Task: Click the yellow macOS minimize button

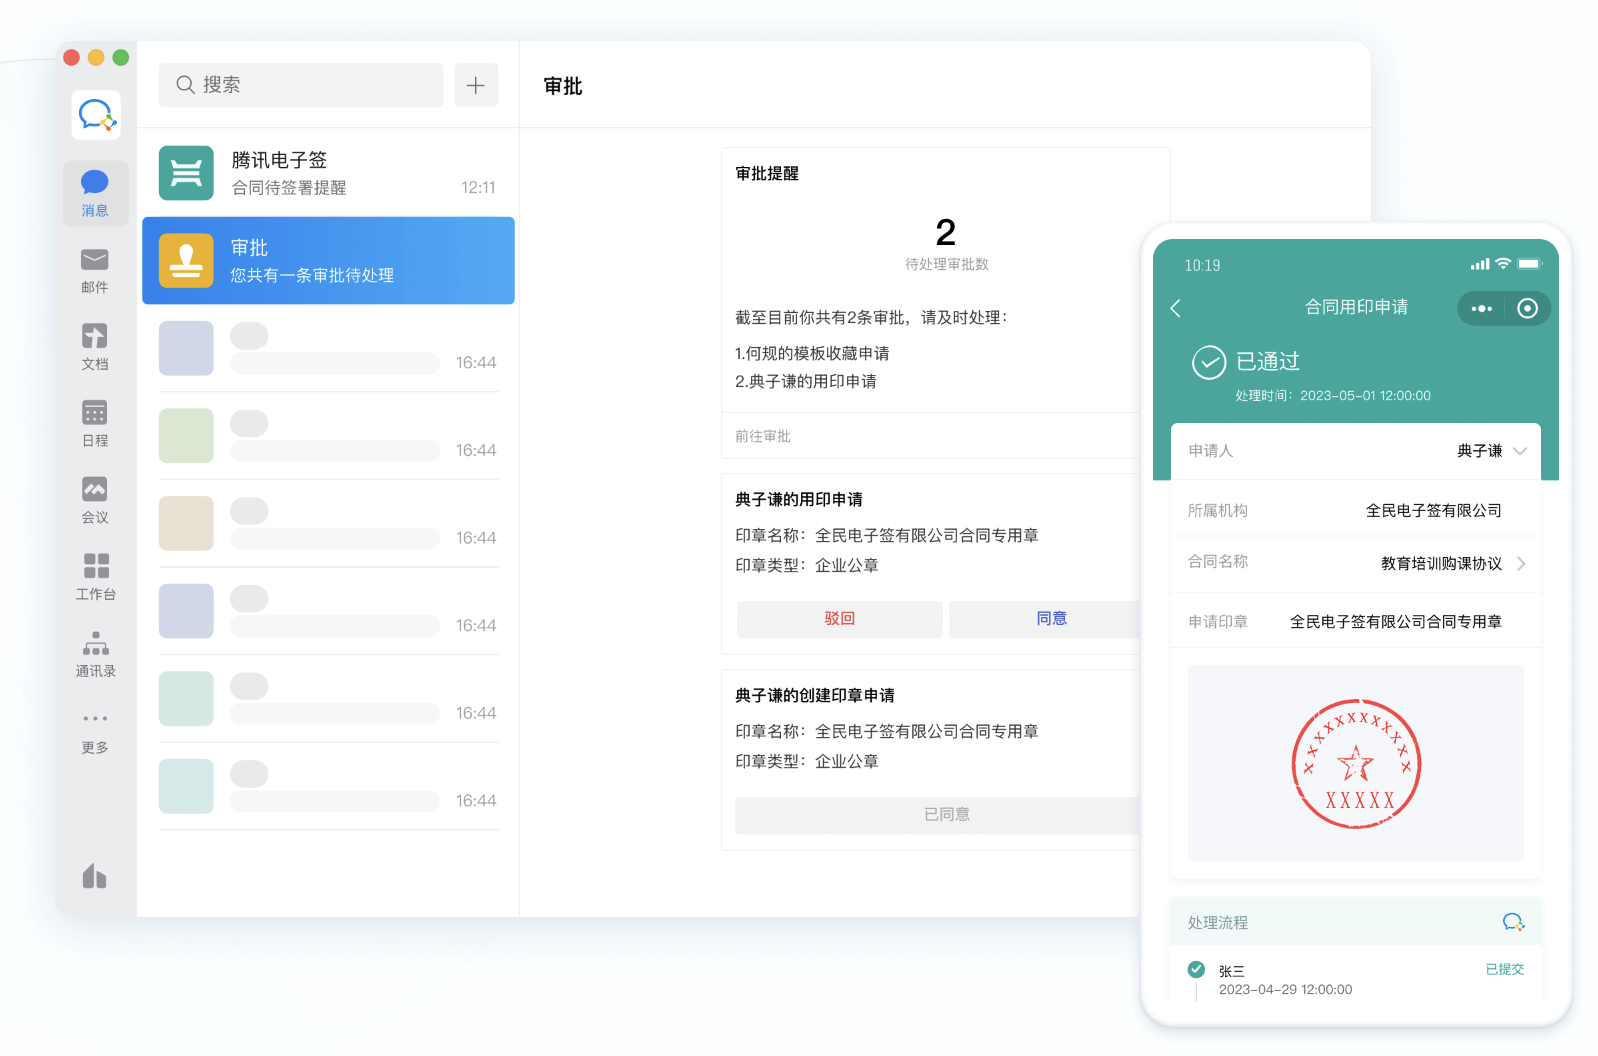Action: click(96, 57)
